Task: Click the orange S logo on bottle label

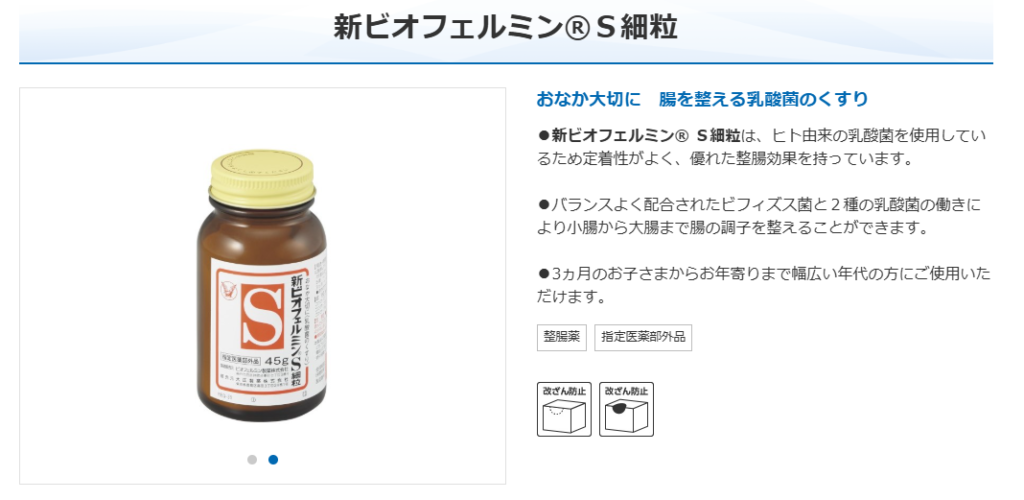Action: click(x=262, y=317)
